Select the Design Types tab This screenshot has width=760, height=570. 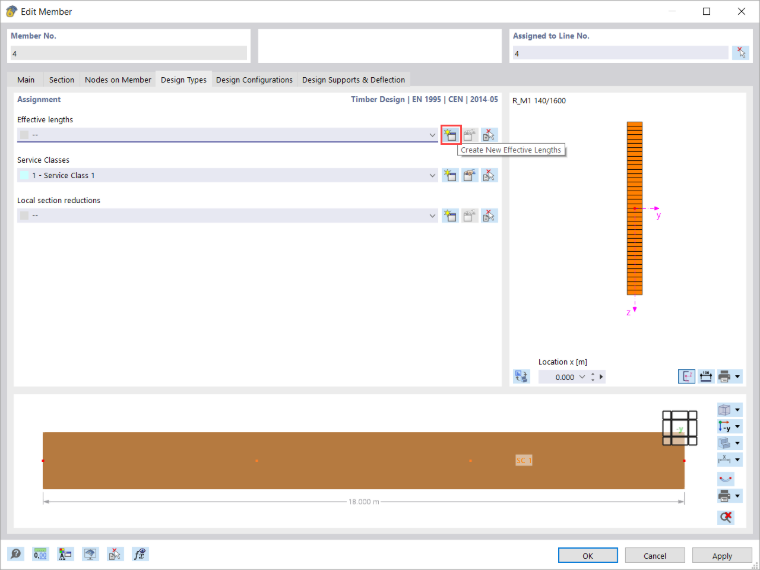183,79
